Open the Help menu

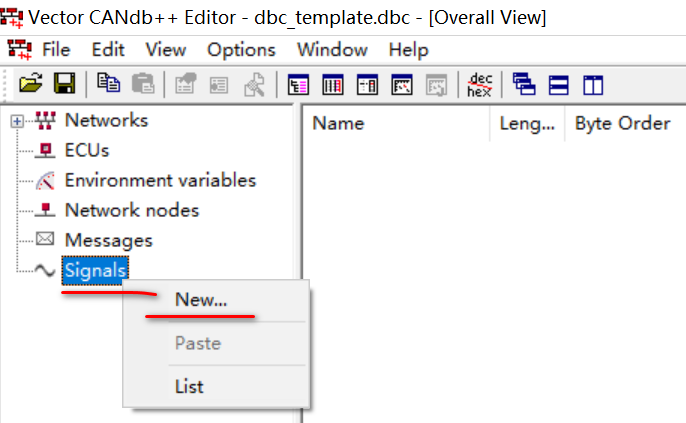tap(409, 49)
